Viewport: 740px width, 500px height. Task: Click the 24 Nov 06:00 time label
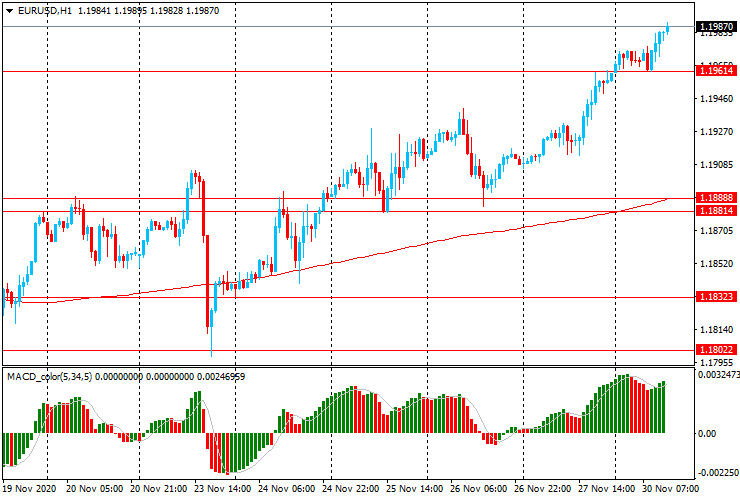point(286,488)
